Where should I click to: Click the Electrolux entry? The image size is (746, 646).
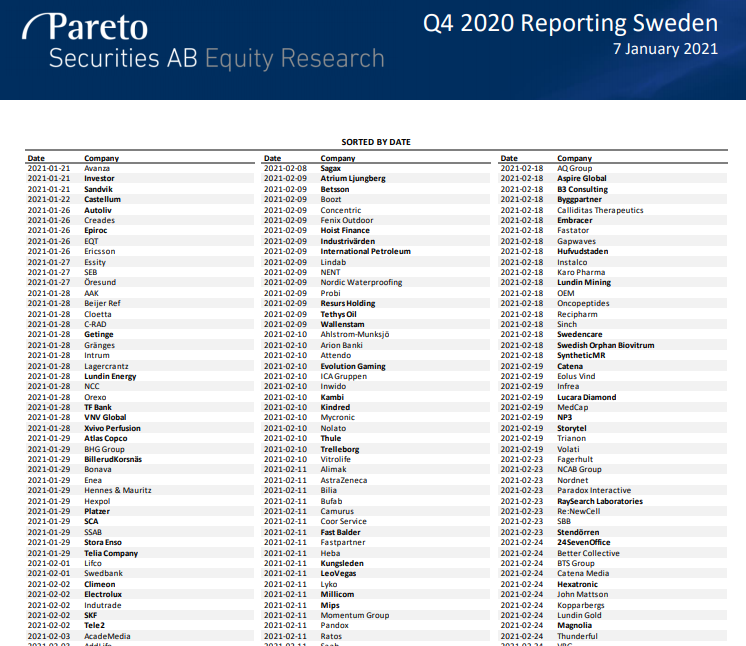pyautogui.click(x=103, y=594)
